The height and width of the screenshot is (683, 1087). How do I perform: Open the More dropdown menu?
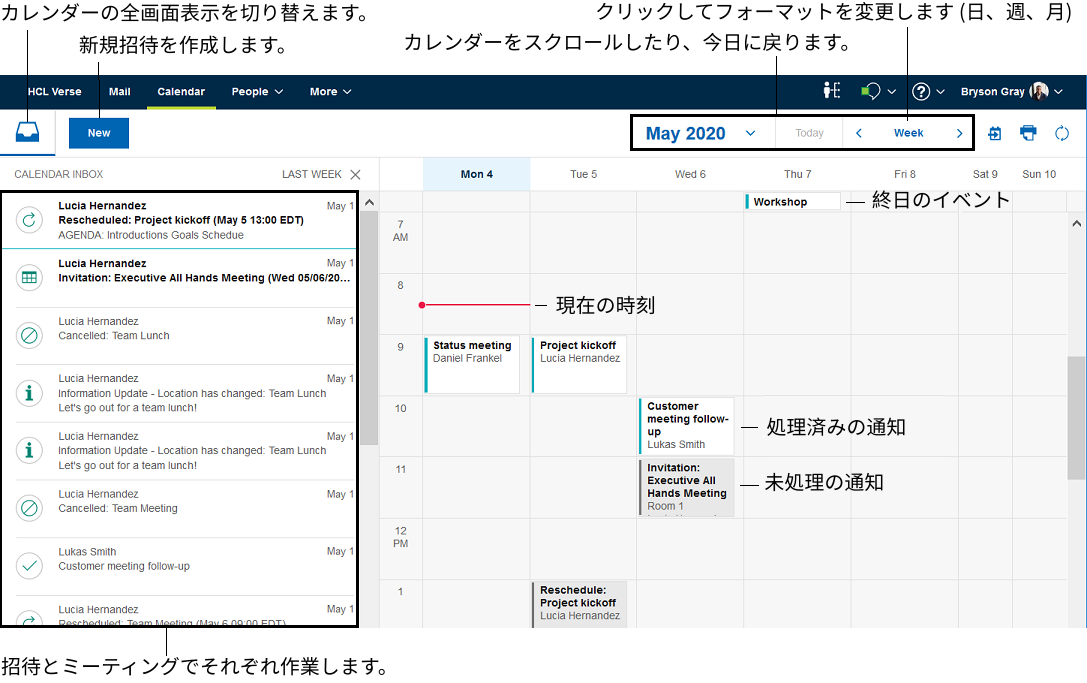330,92
